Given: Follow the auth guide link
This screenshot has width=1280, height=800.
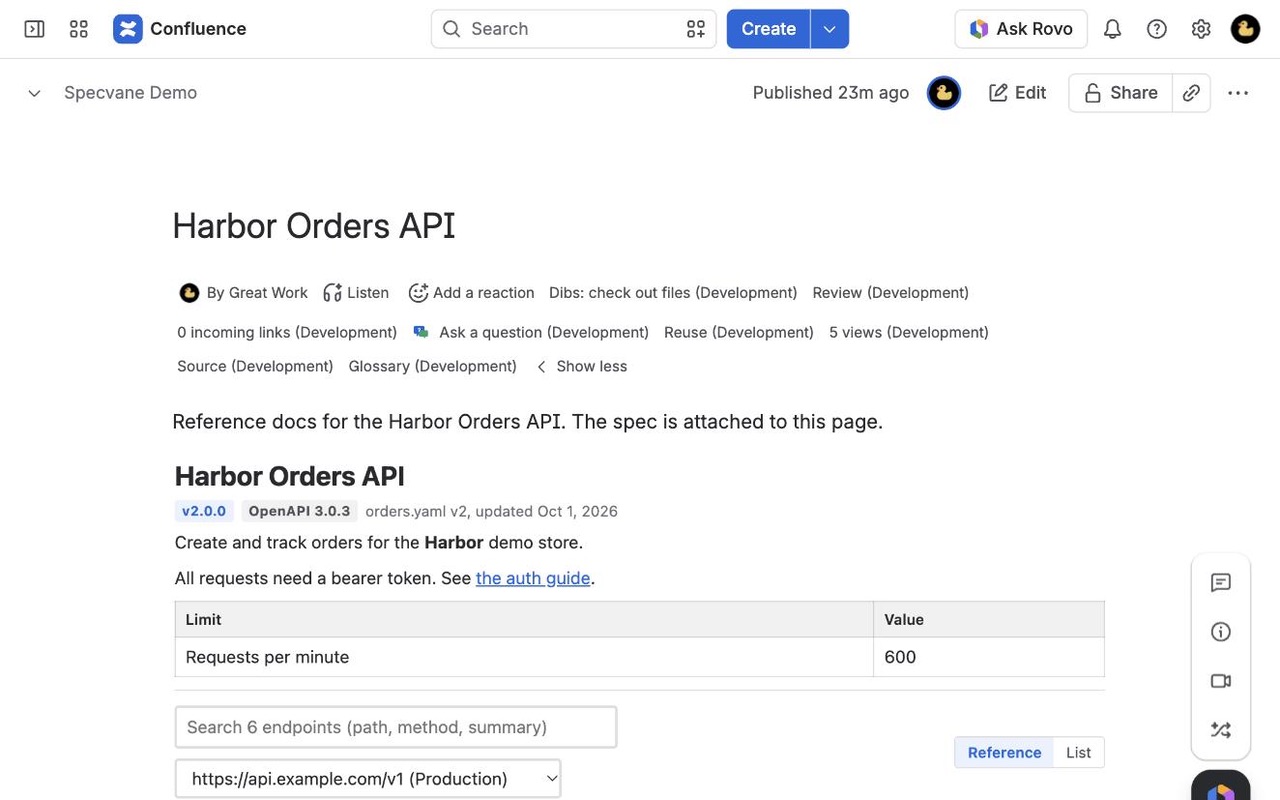Looking at the screenshot, I should click(533, 578).
